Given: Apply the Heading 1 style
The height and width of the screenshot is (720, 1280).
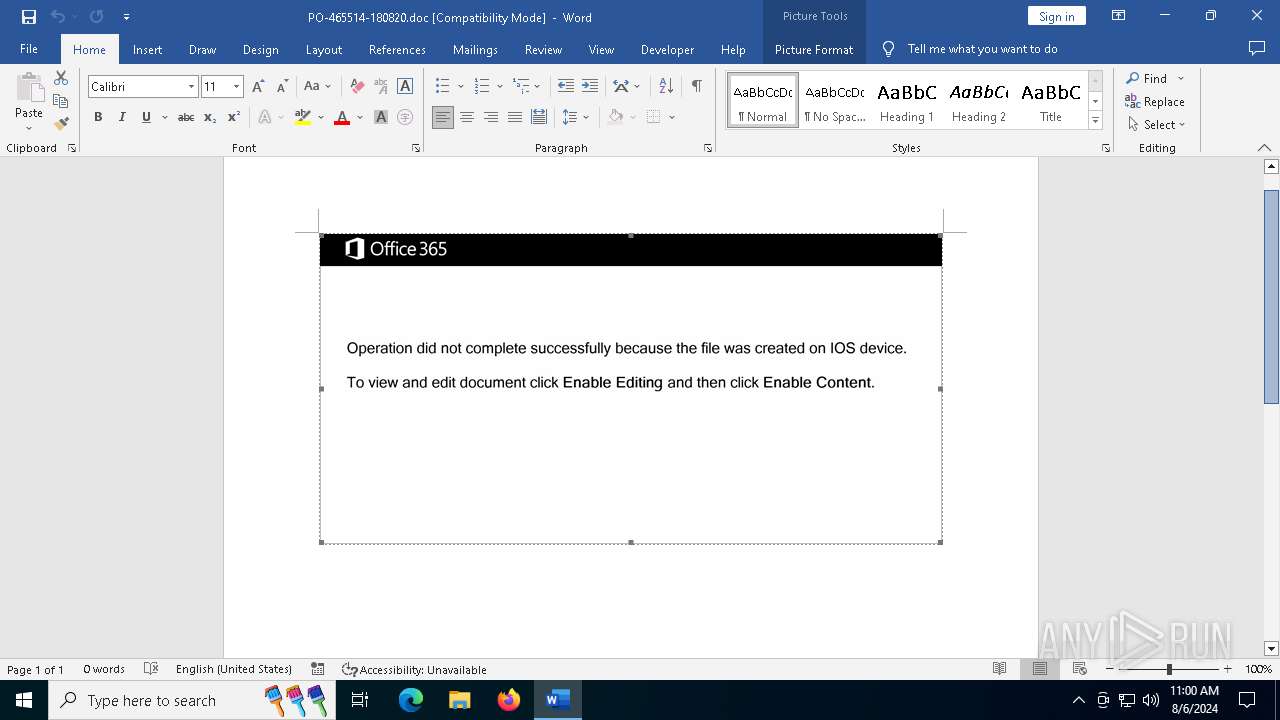Looking at the screenshot, I should pyautogui.click(x=907, y=100).
